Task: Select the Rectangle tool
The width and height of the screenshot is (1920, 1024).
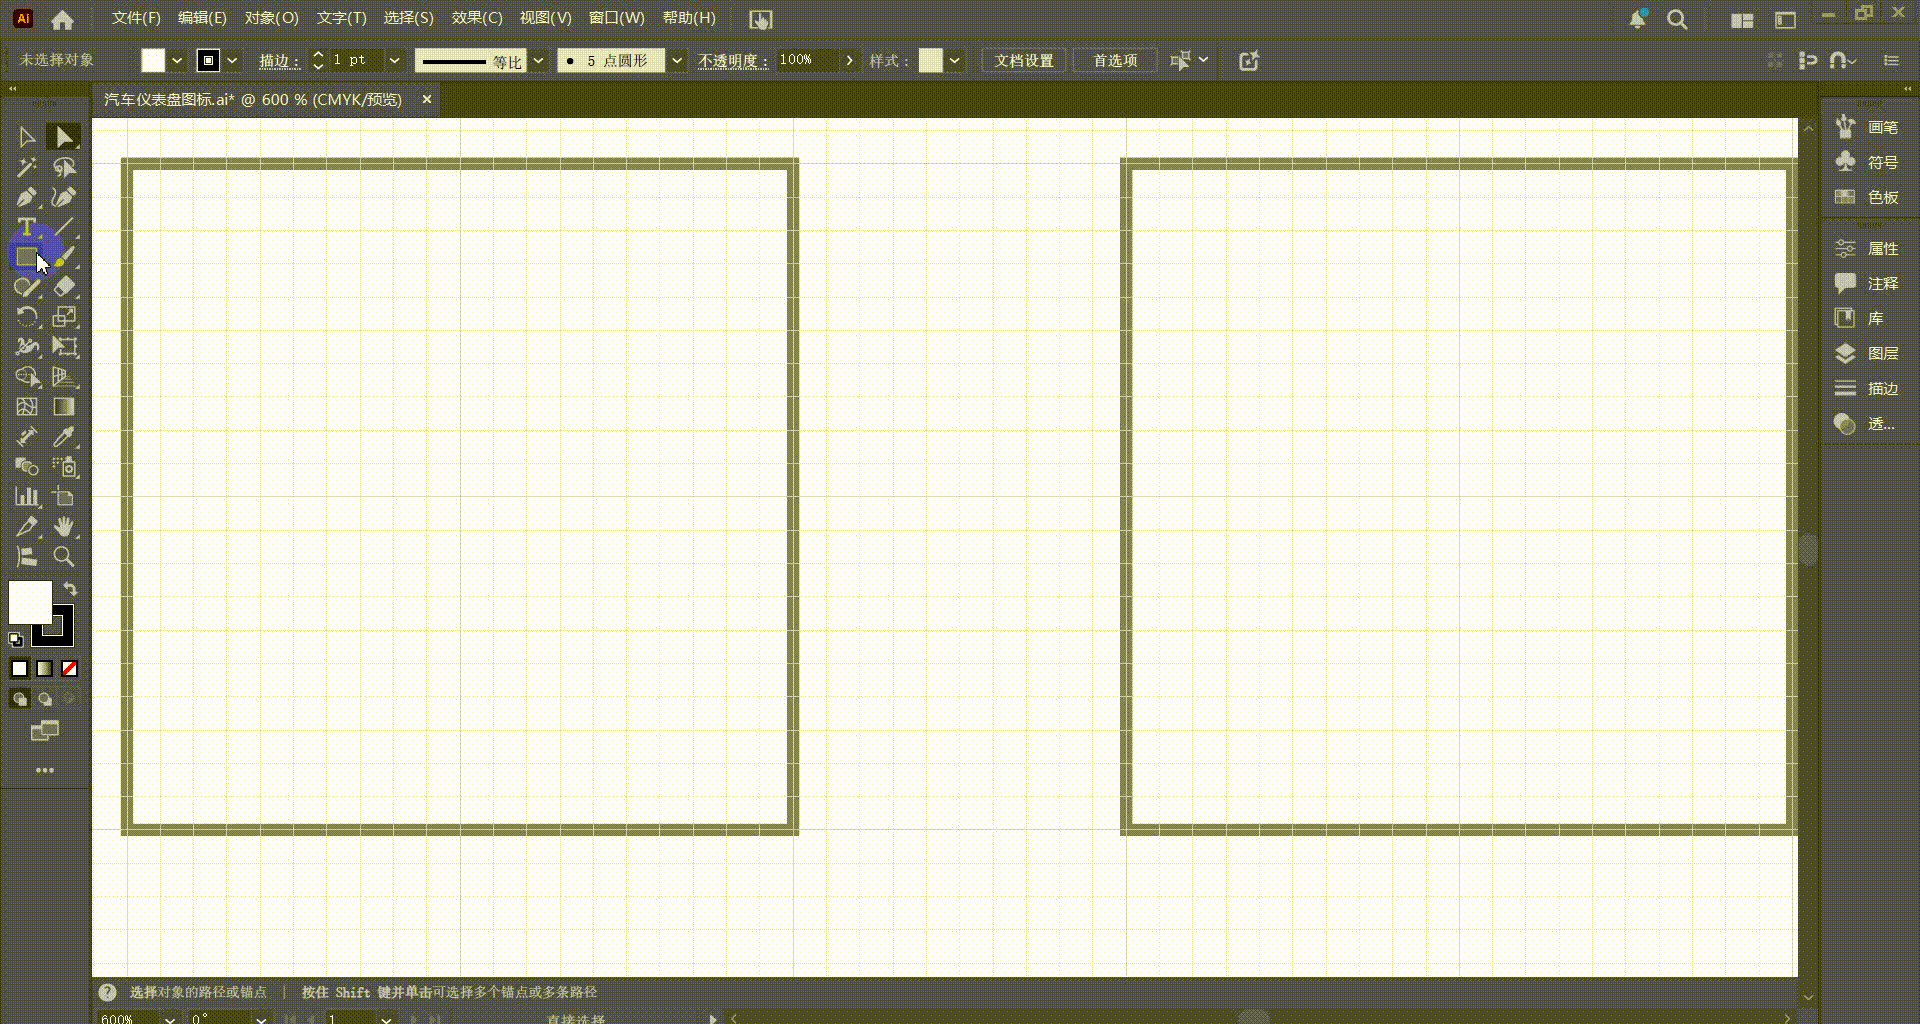Action: tap(27, 257)
